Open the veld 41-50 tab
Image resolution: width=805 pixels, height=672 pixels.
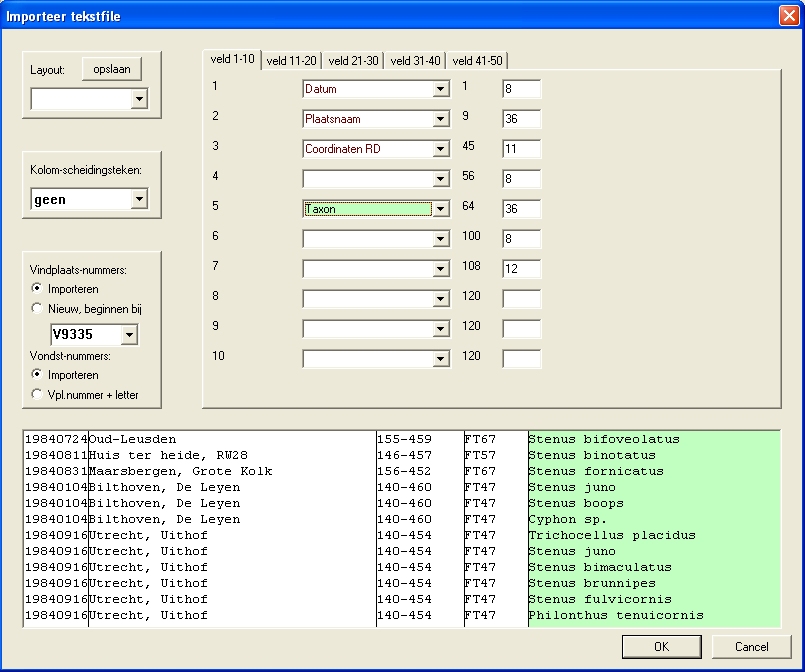(477, 61)
